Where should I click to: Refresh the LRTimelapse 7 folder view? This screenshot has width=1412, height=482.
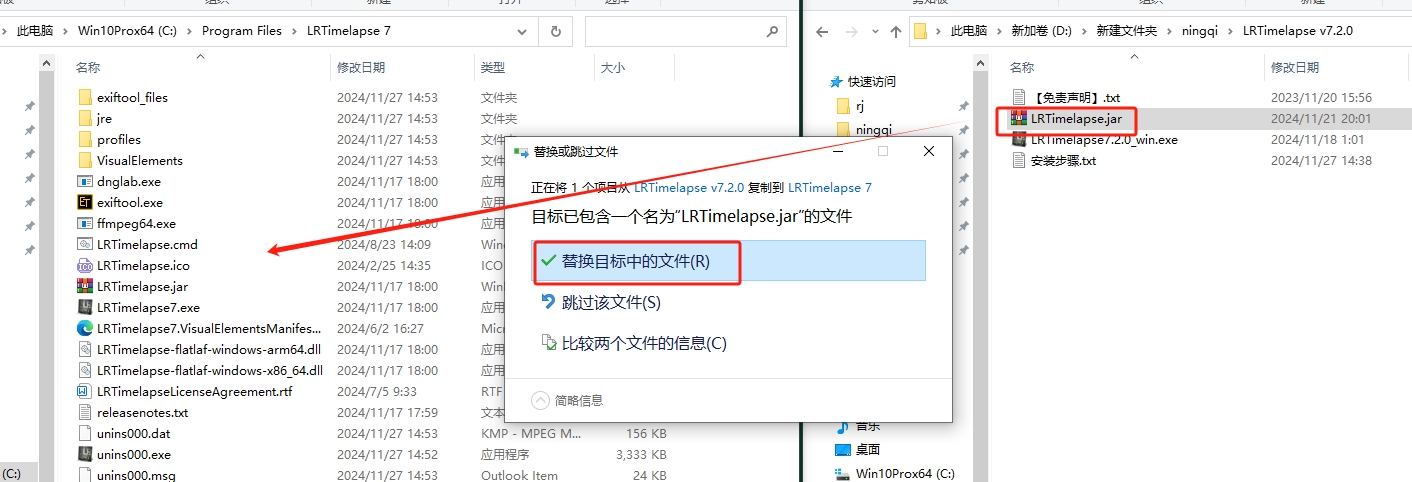555,31
